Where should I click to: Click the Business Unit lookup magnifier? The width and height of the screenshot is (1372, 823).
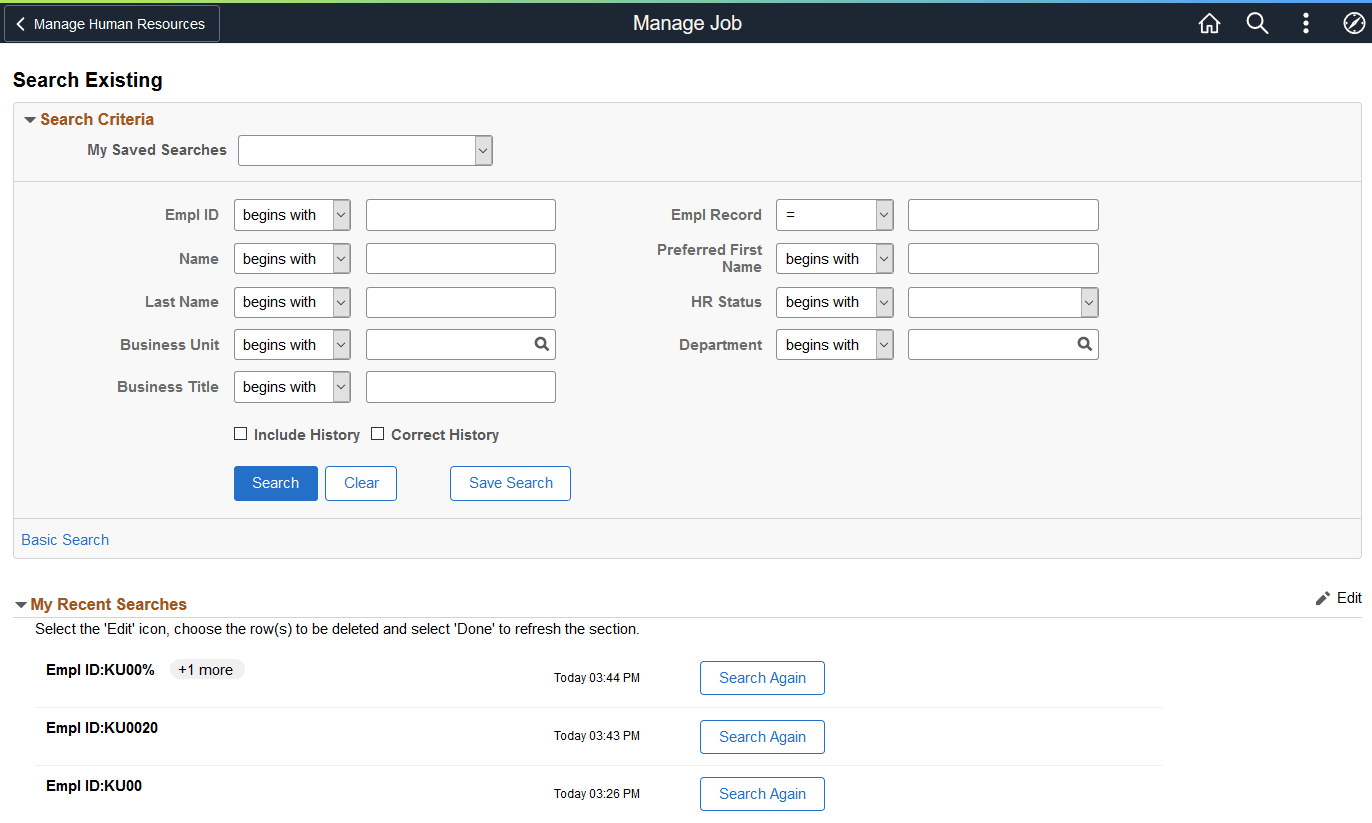click(x=541, y=344)
